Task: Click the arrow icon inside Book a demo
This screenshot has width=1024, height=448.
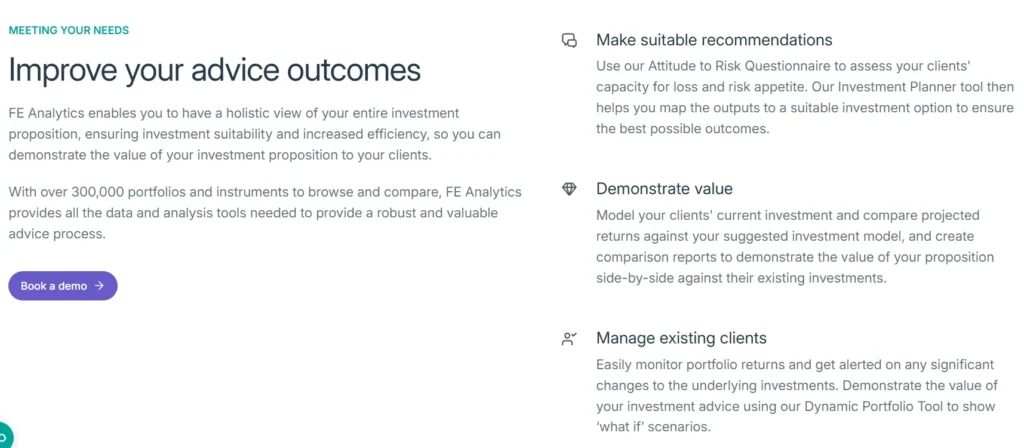Action: [x=99, y=286]
